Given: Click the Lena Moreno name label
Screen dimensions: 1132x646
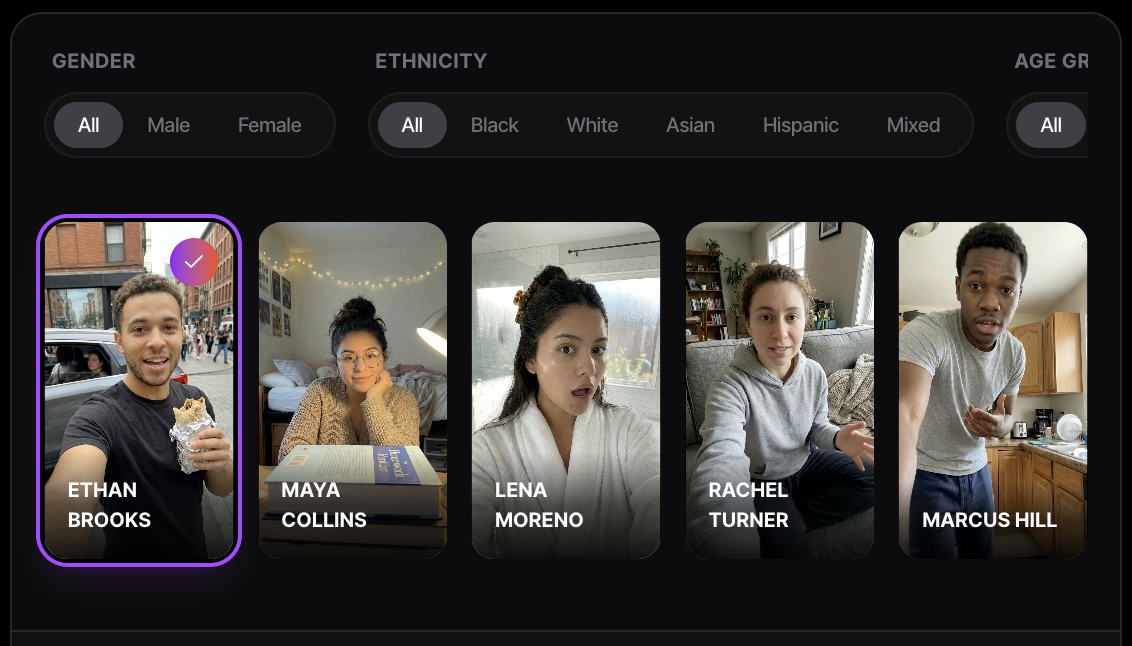Looking at the screenshot, I should click(x=539, y=505).
